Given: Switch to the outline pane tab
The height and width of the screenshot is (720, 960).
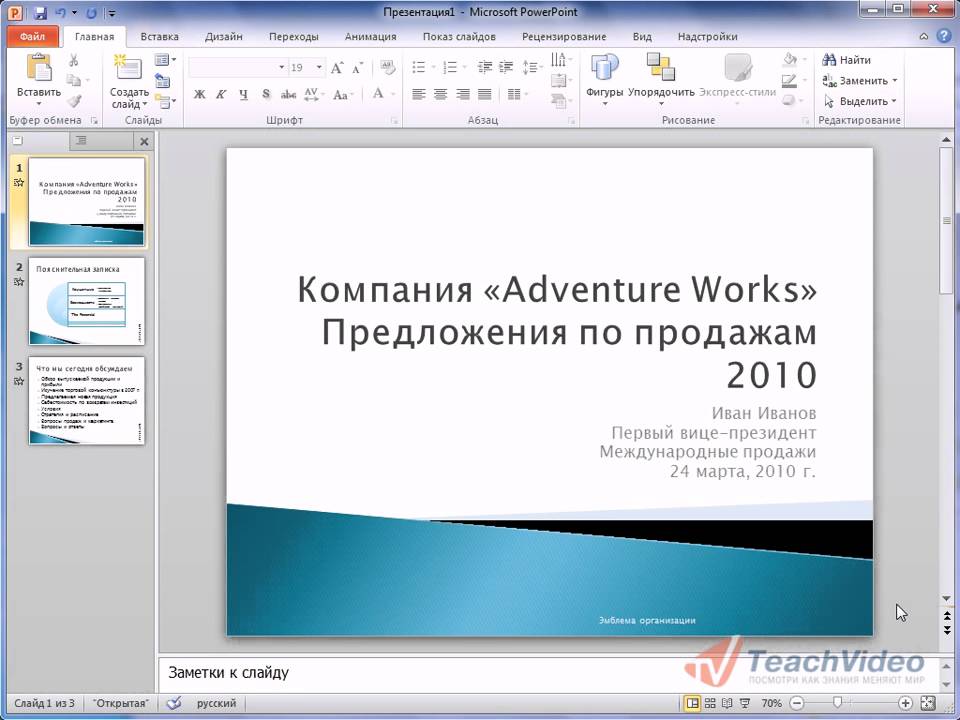Looking at the screenshot, I should [81, 141].
